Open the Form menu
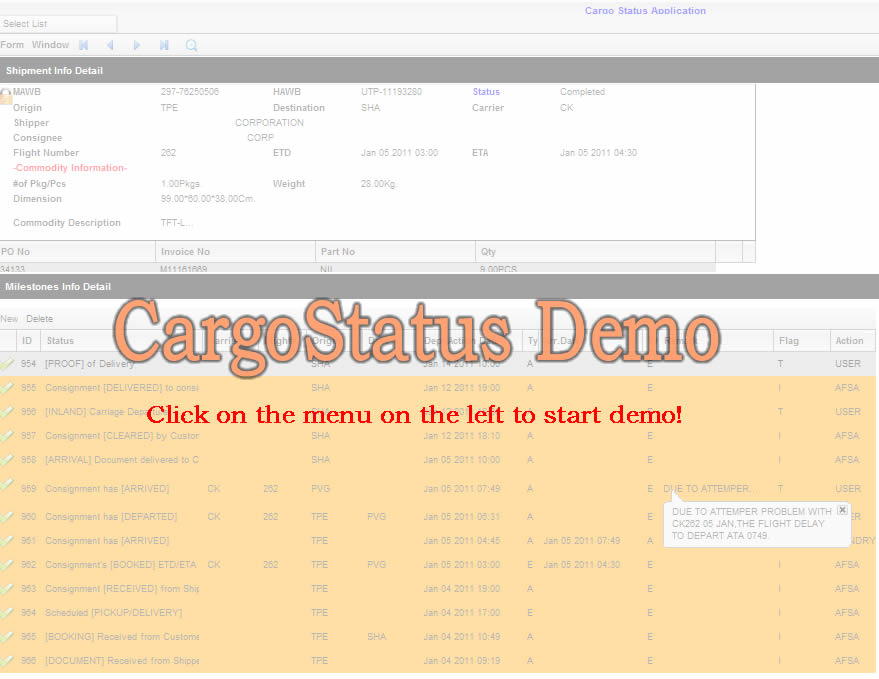This screenshot has width=879, height=679. click(x=12, y=45)
